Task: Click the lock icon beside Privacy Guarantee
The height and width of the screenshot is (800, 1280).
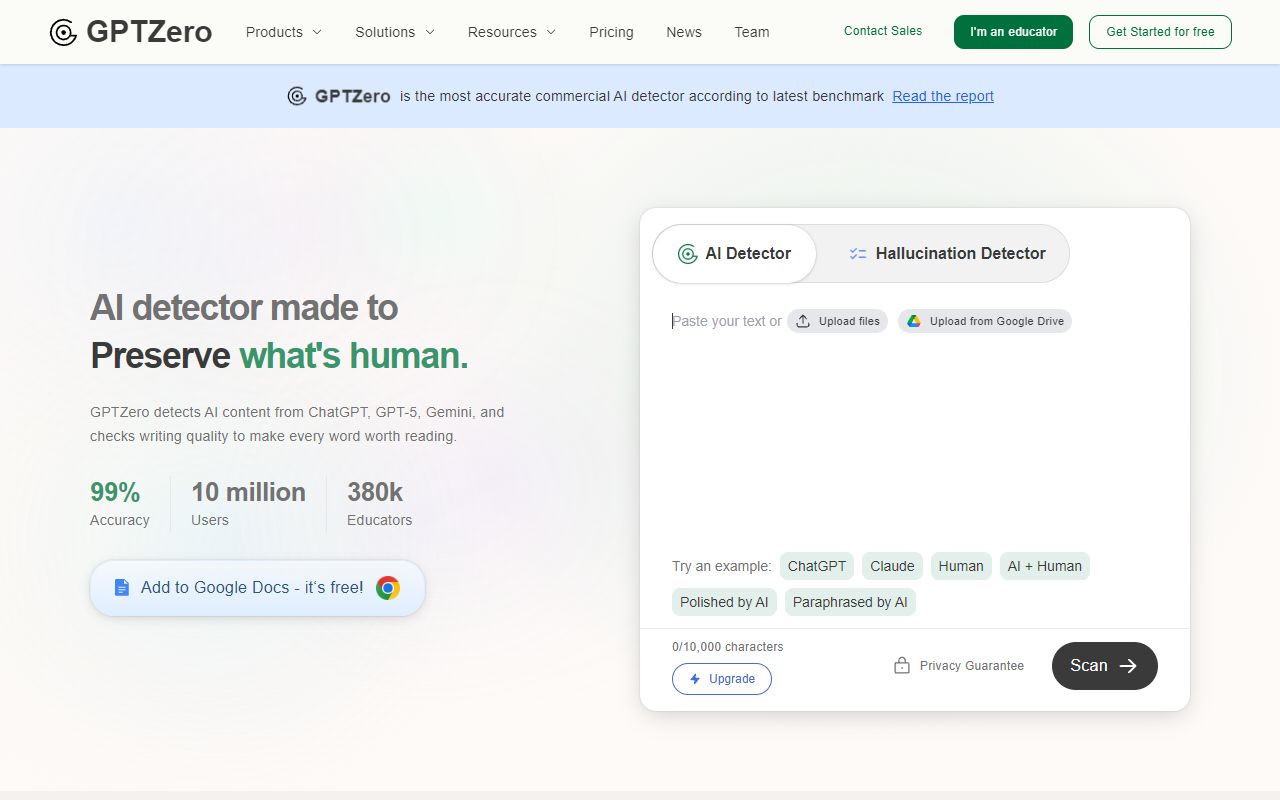Action: (901, 664)
